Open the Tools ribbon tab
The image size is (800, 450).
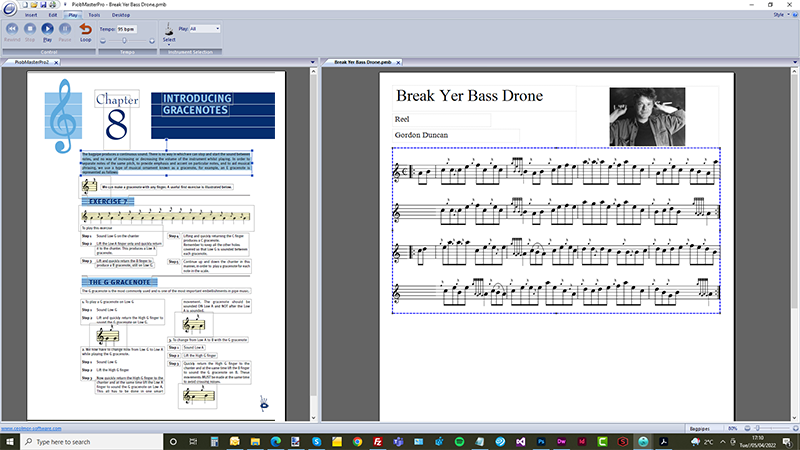(x=94, y=15)
